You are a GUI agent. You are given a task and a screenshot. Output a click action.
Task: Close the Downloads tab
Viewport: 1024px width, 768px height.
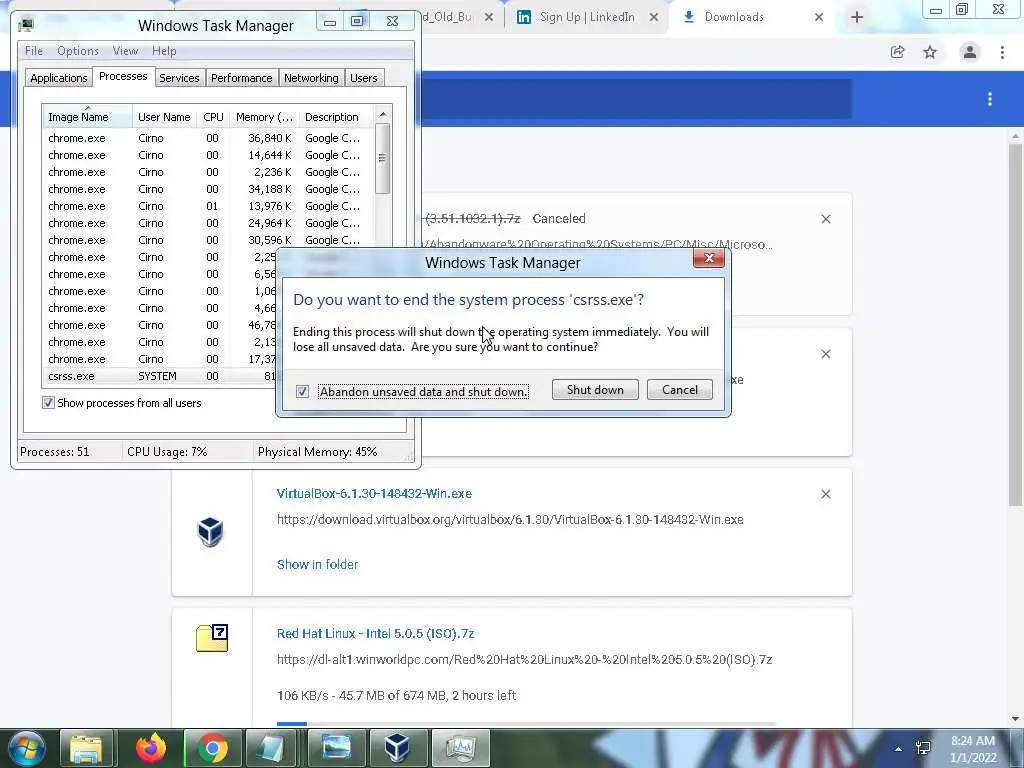[x=819, y=18]
